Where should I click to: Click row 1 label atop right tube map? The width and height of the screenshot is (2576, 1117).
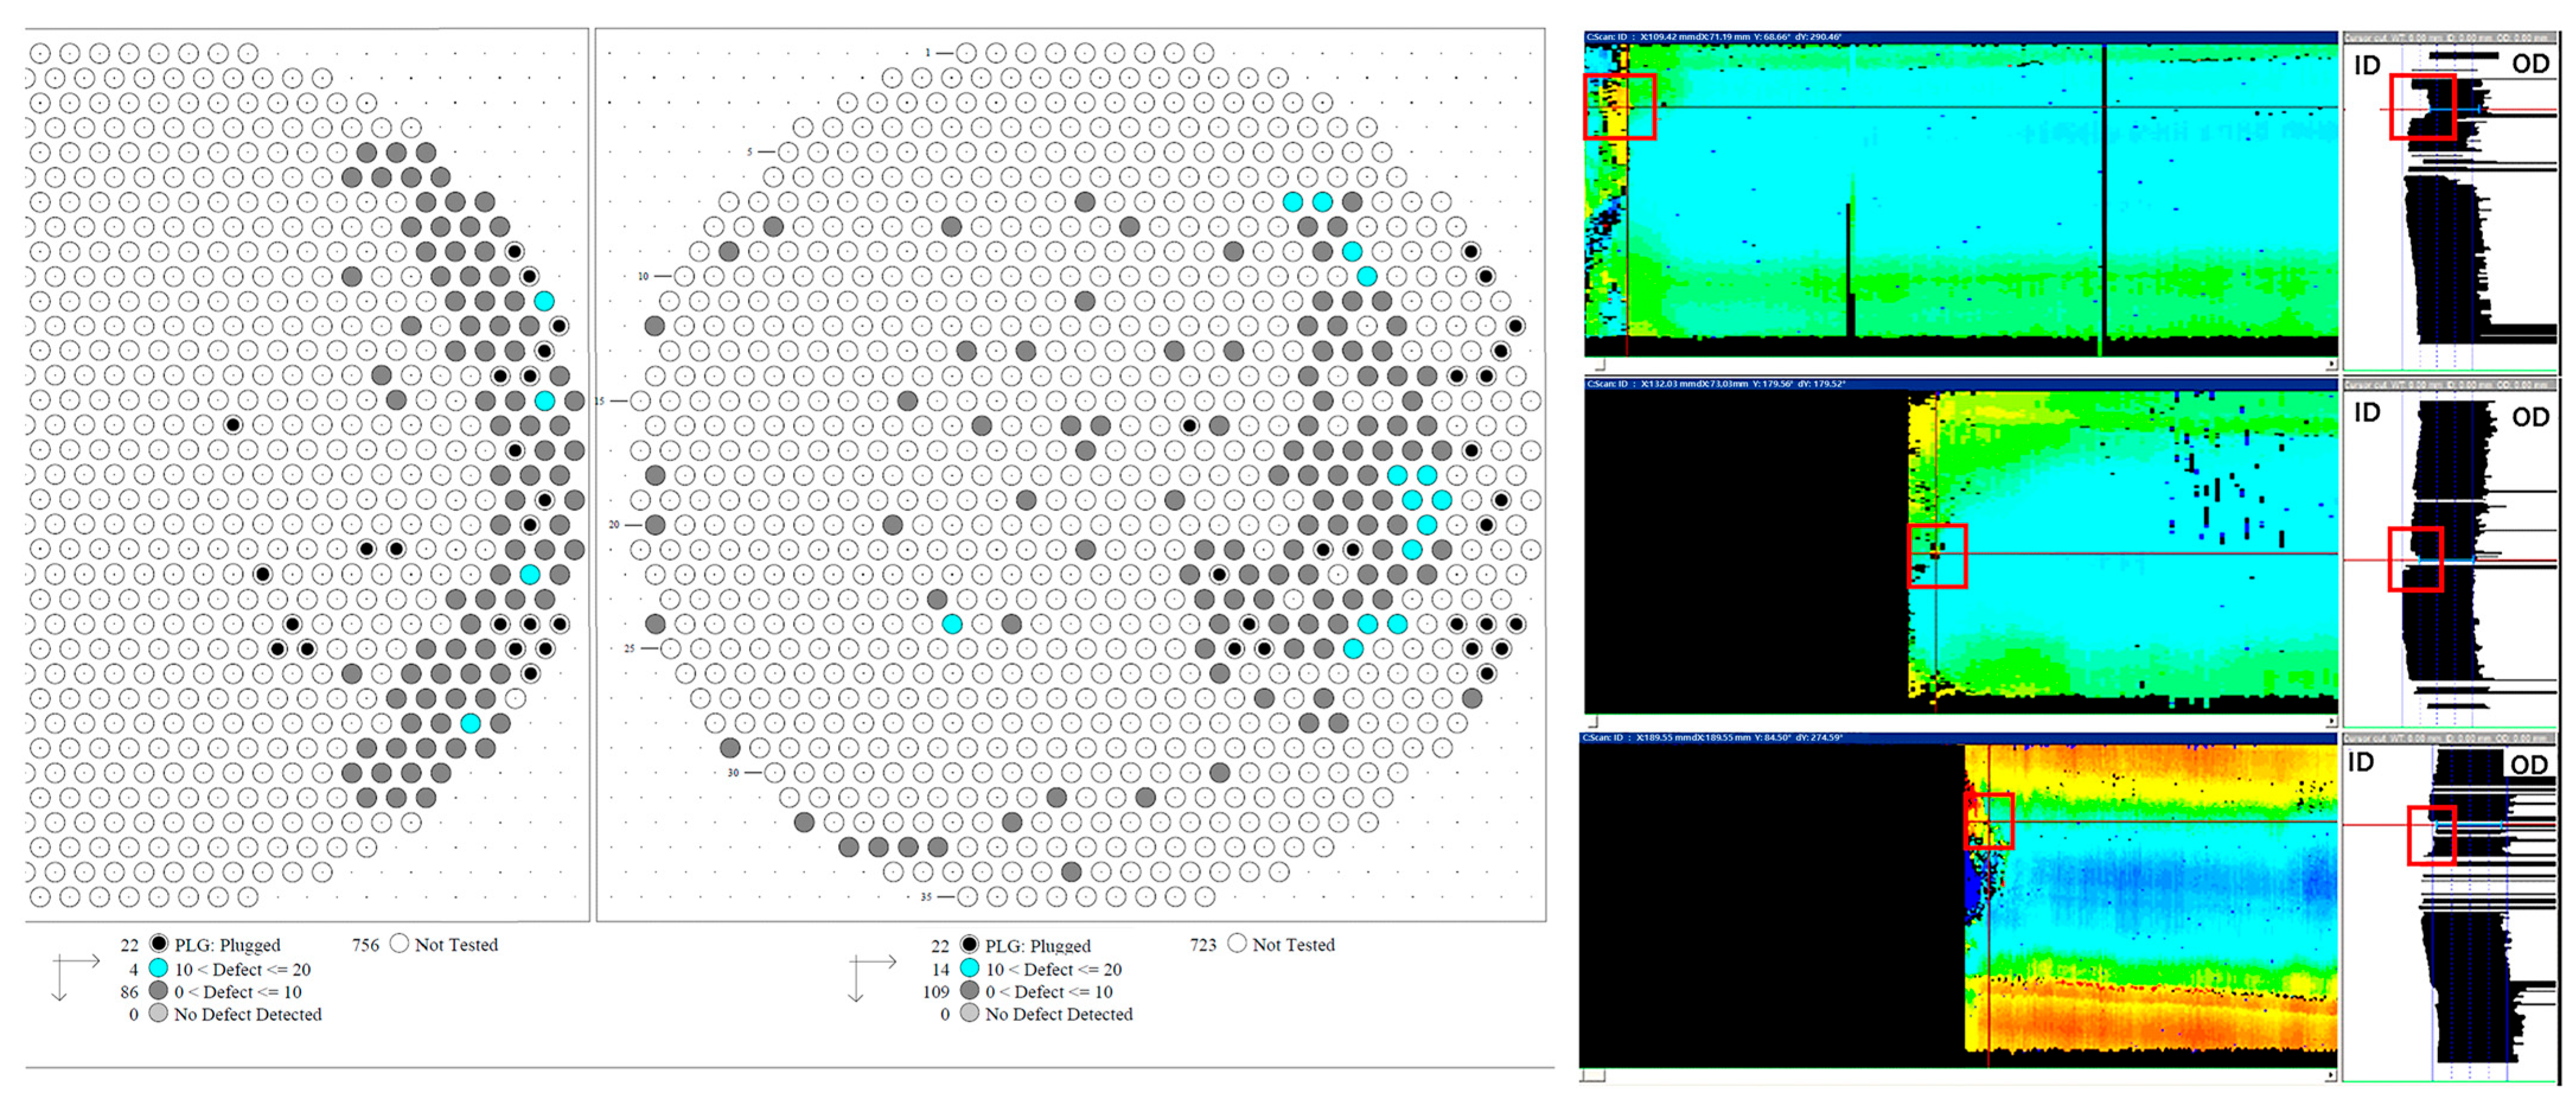pyautogui.click(x=928, y=52)
